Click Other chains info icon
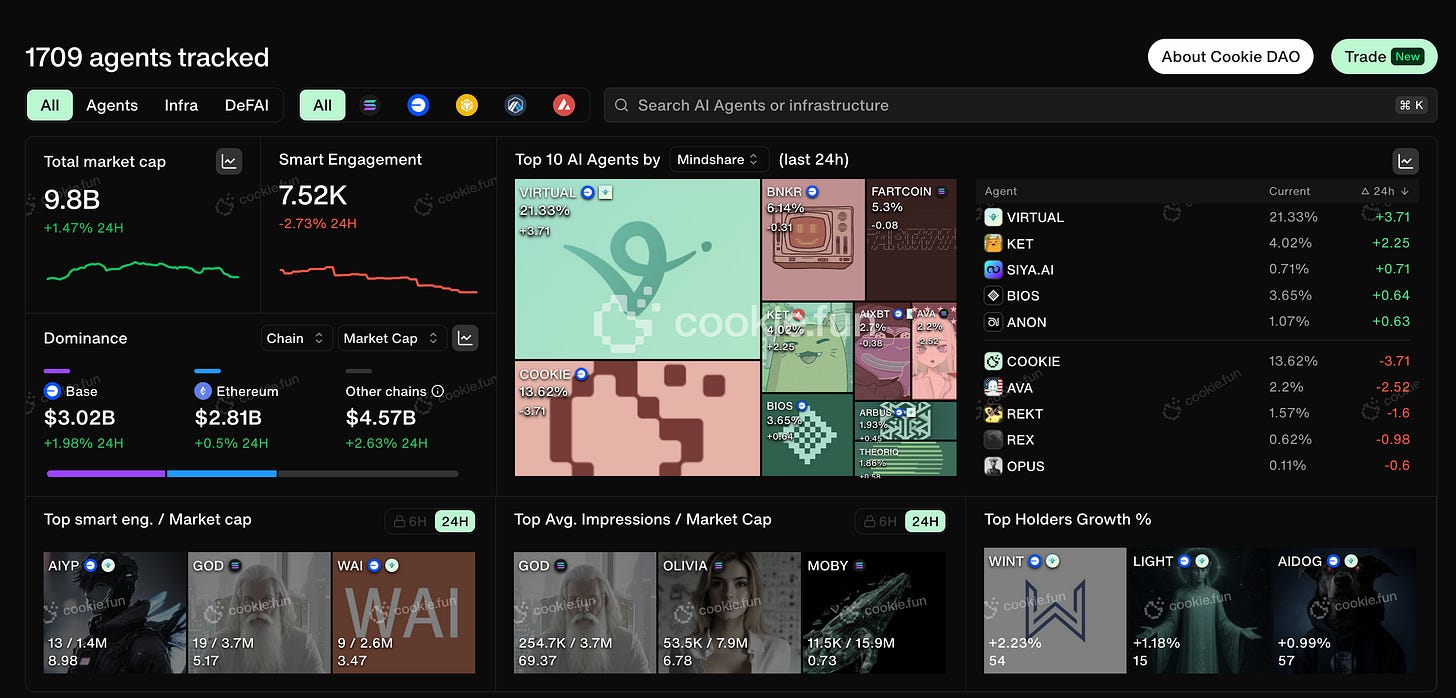The height and width of the screenshot is (698, 1456). coord(437,391)
